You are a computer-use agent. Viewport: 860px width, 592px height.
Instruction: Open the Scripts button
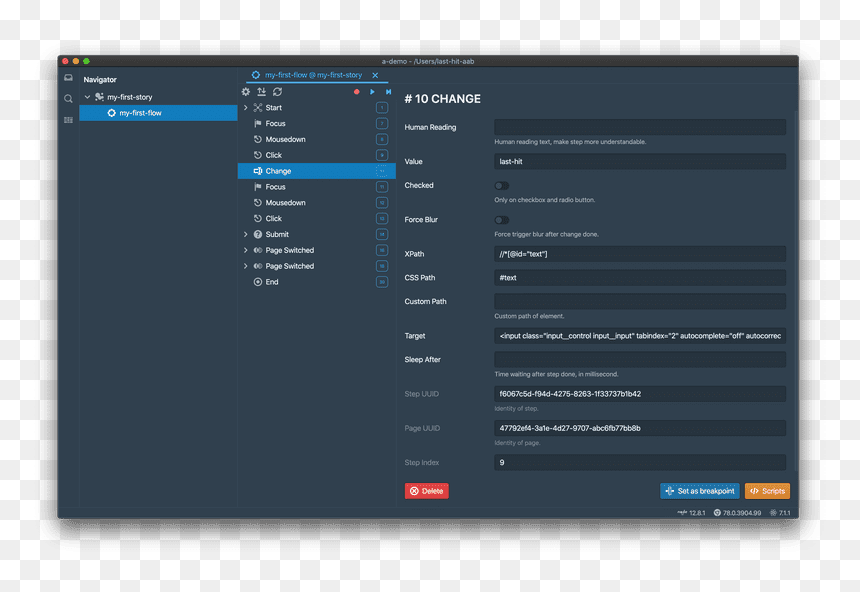click(x=767, y=491)
